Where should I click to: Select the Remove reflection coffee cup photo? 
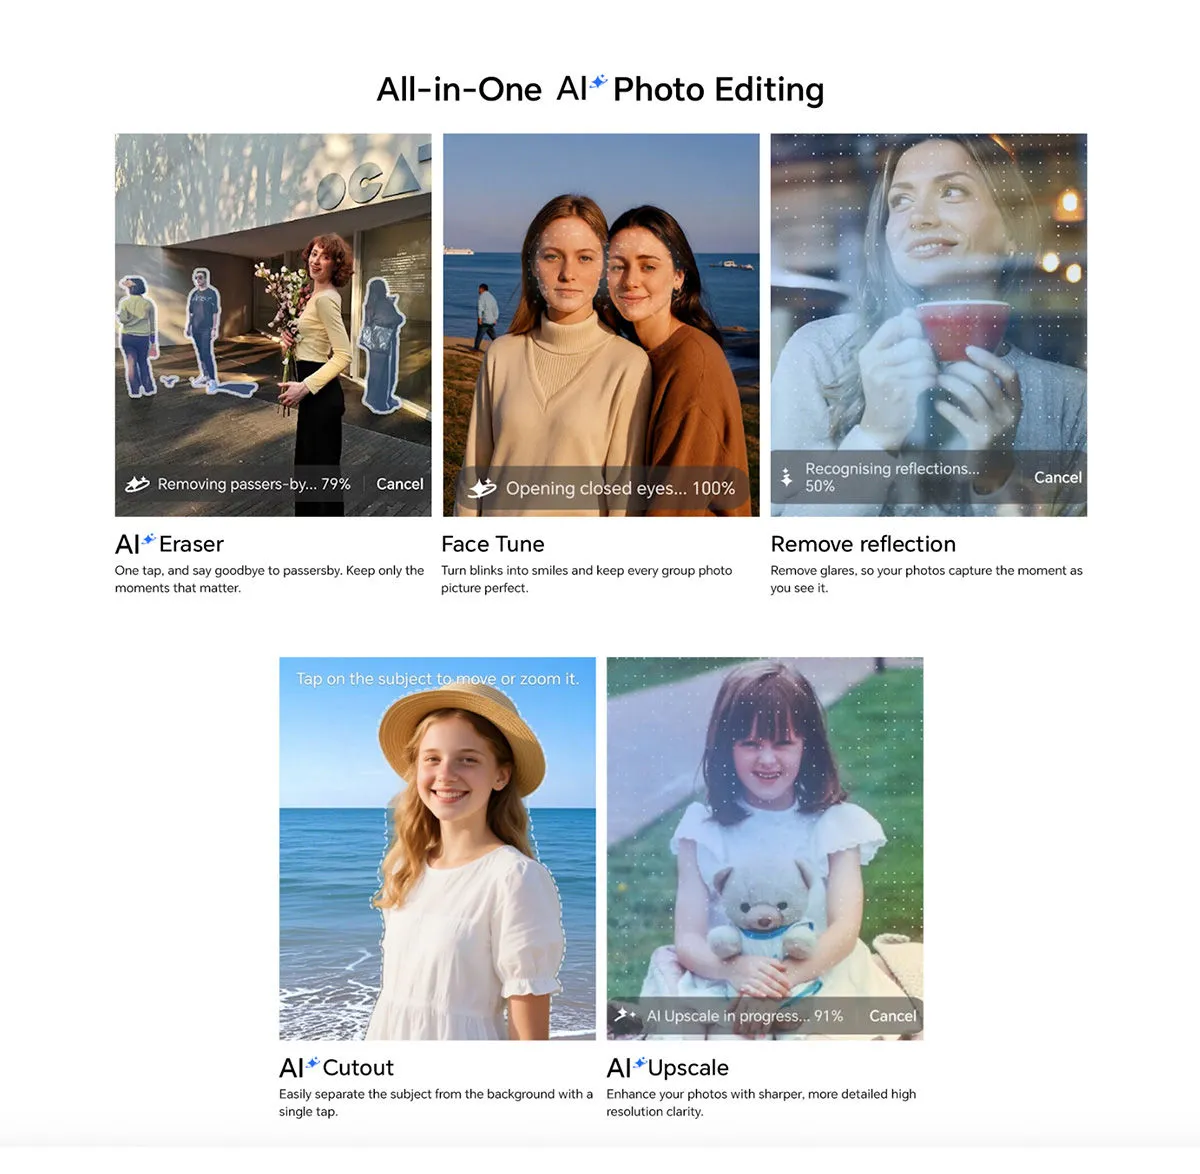pyautogui.click(x=929, y=325)
